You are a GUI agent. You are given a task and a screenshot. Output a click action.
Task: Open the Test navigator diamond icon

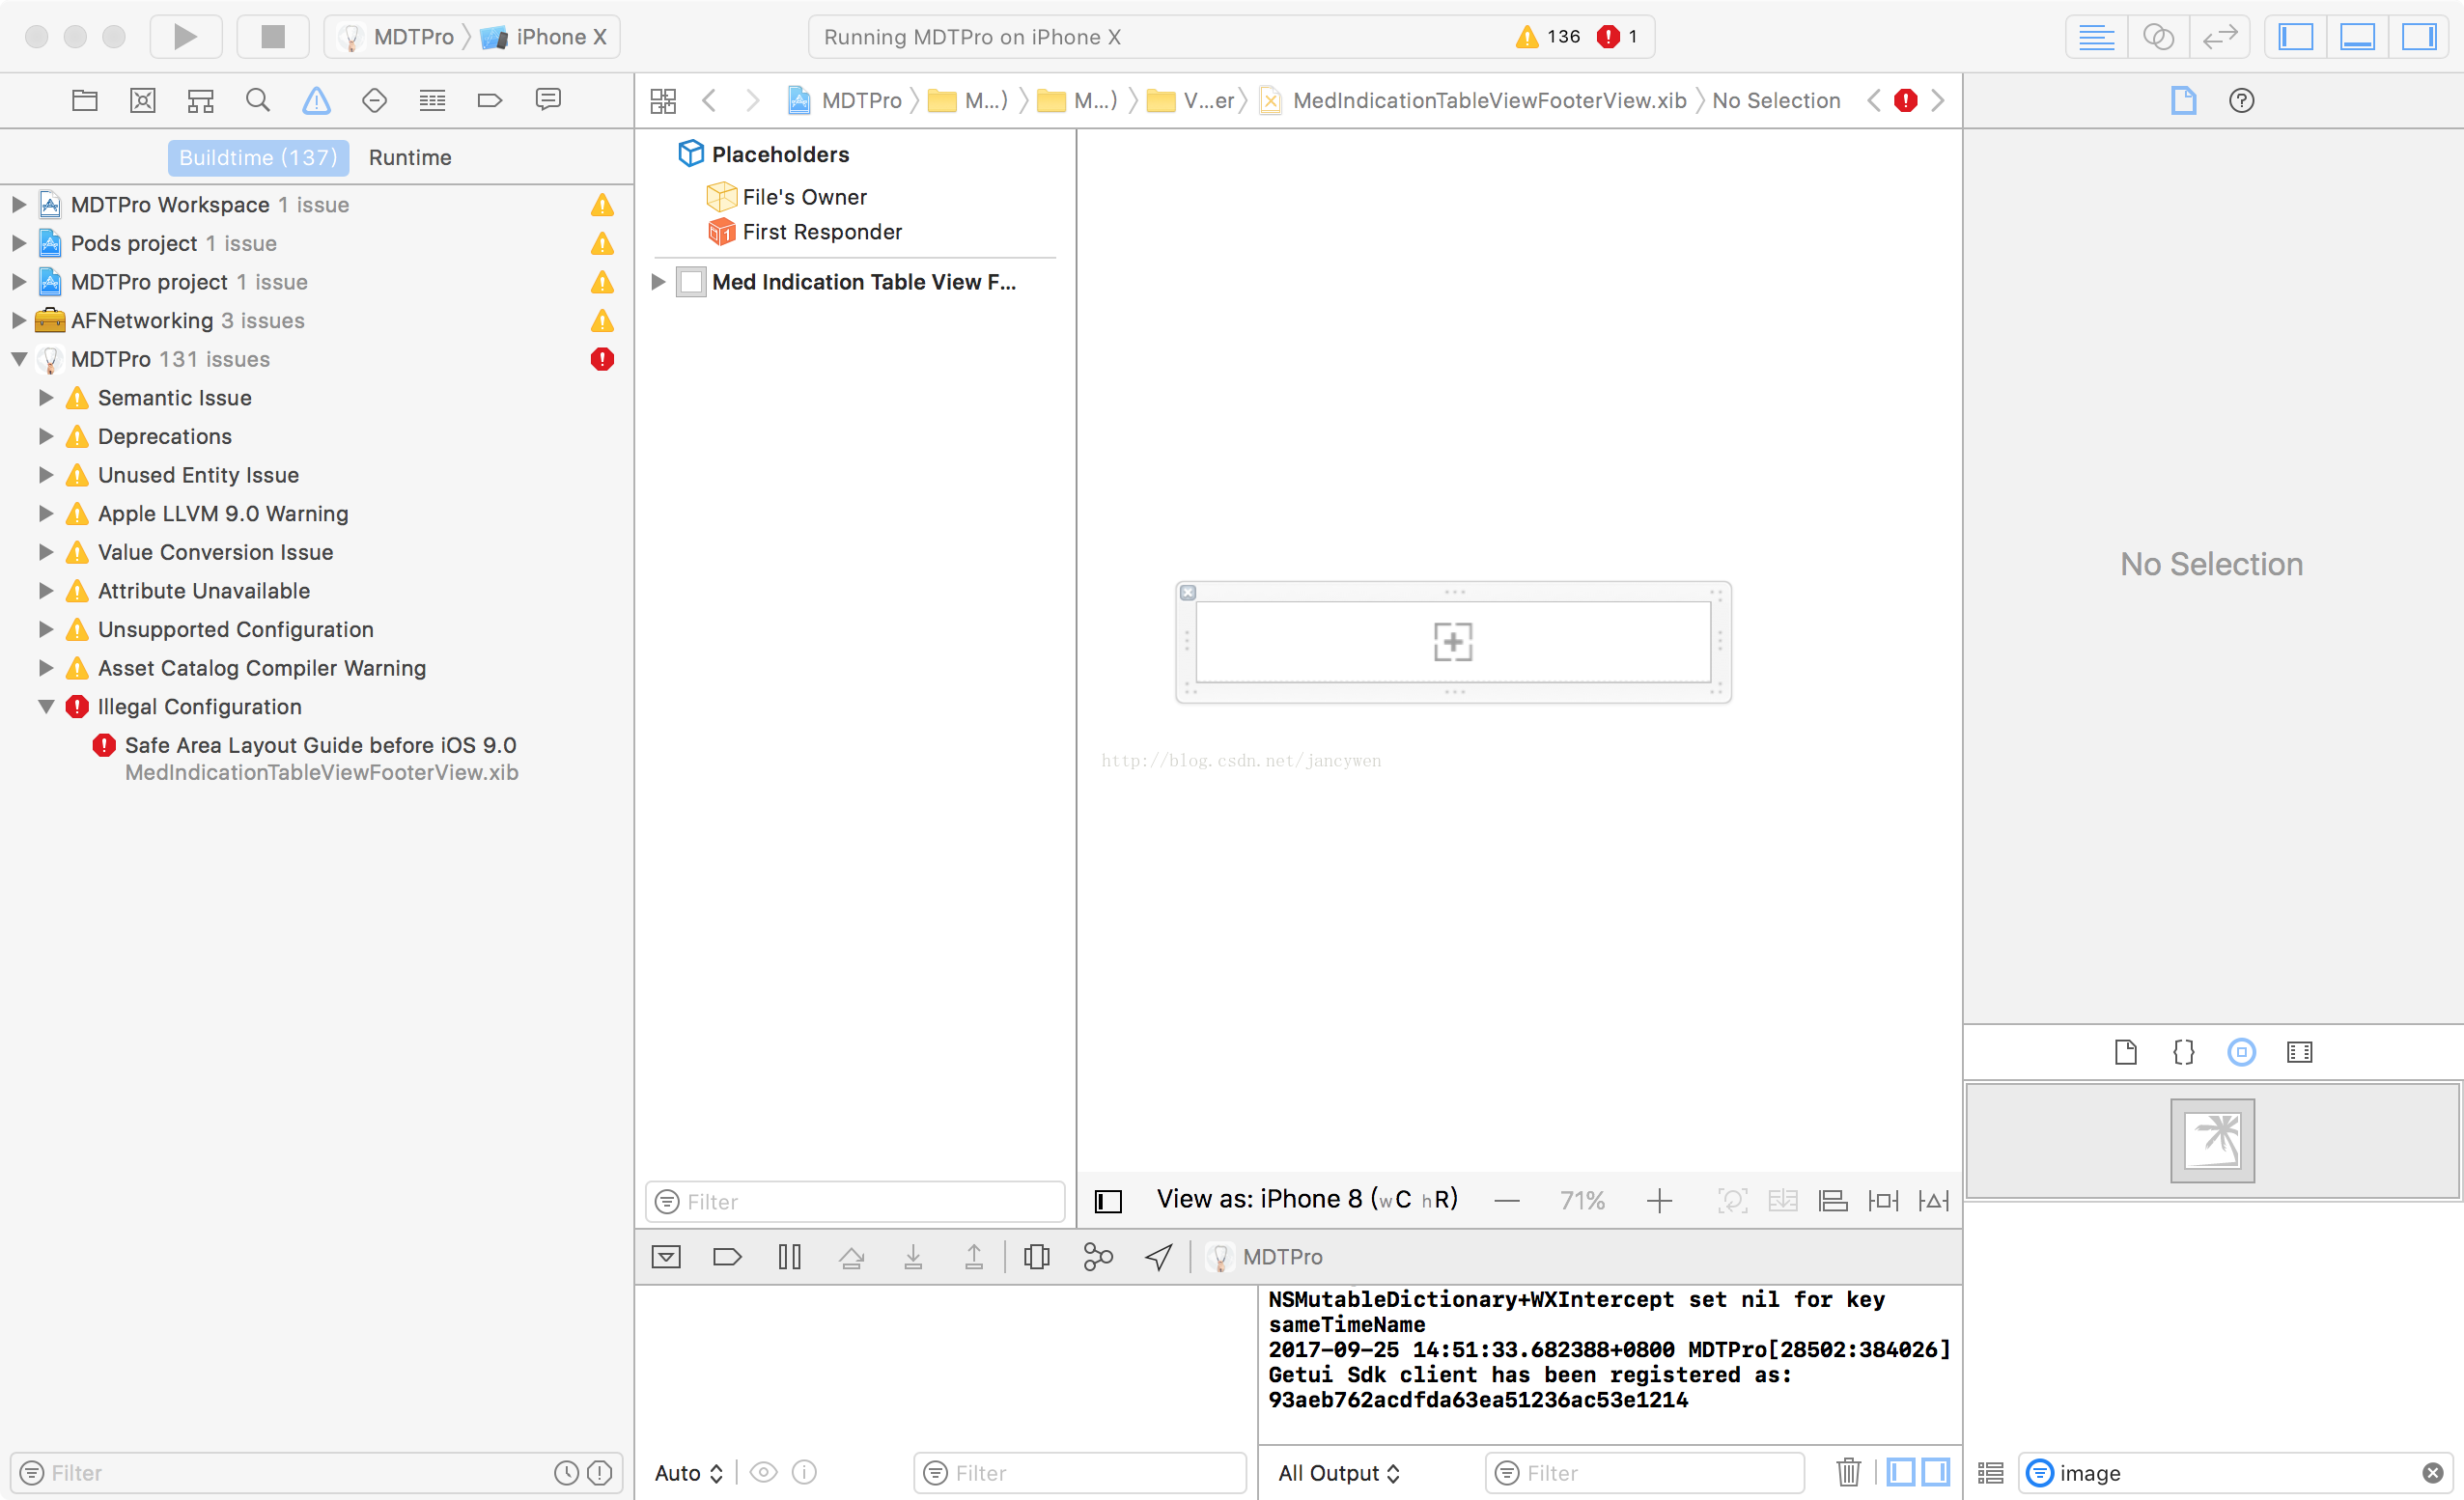click(374, 100)
